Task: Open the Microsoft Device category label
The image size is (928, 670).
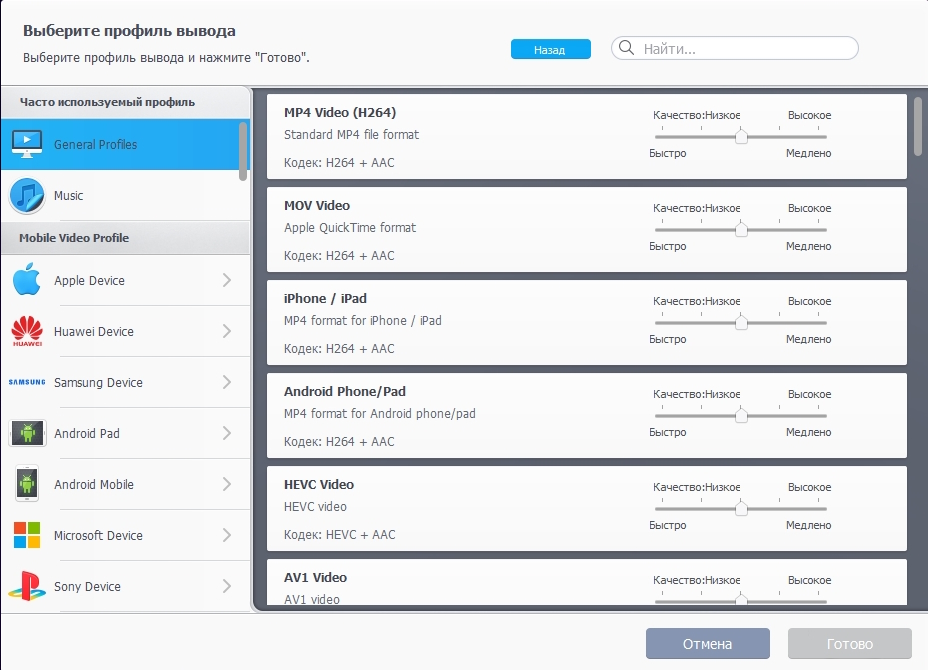Action: pyautogui.click(x=98, y=536)
